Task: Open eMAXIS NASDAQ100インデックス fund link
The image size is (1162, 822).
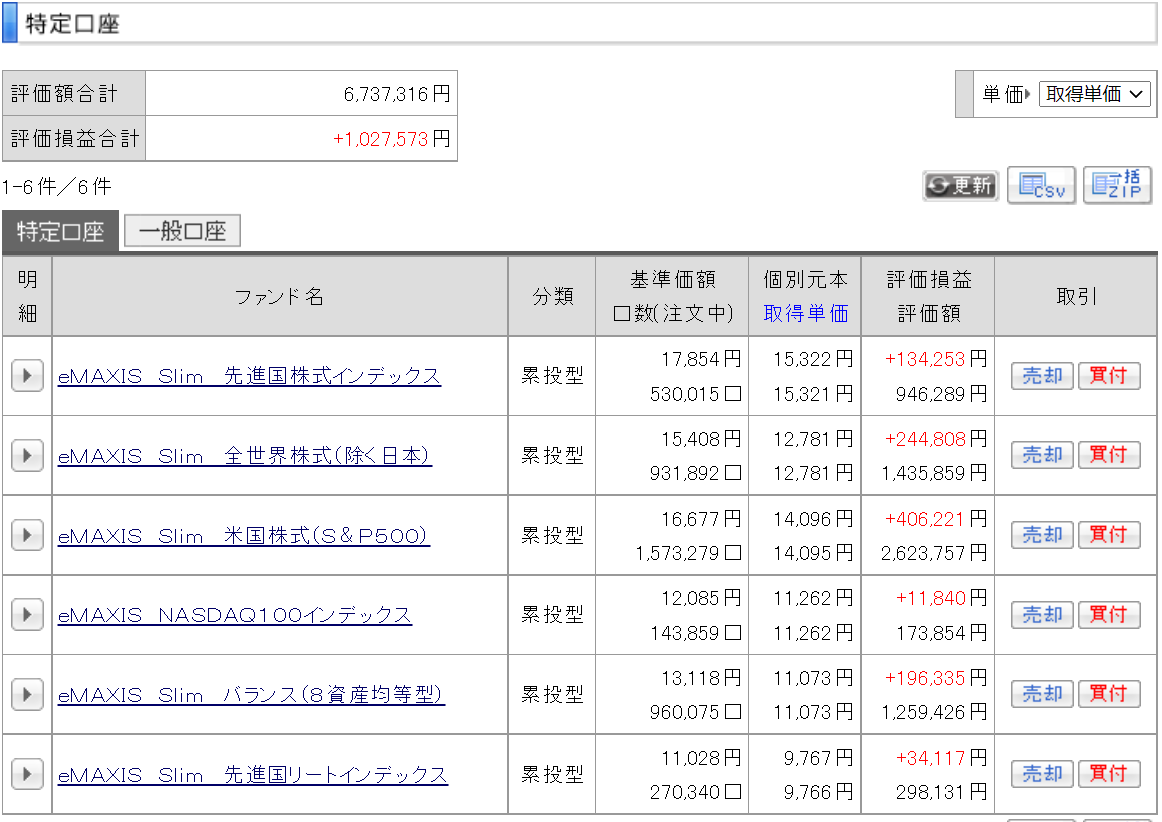Action: tap(235, 615)
